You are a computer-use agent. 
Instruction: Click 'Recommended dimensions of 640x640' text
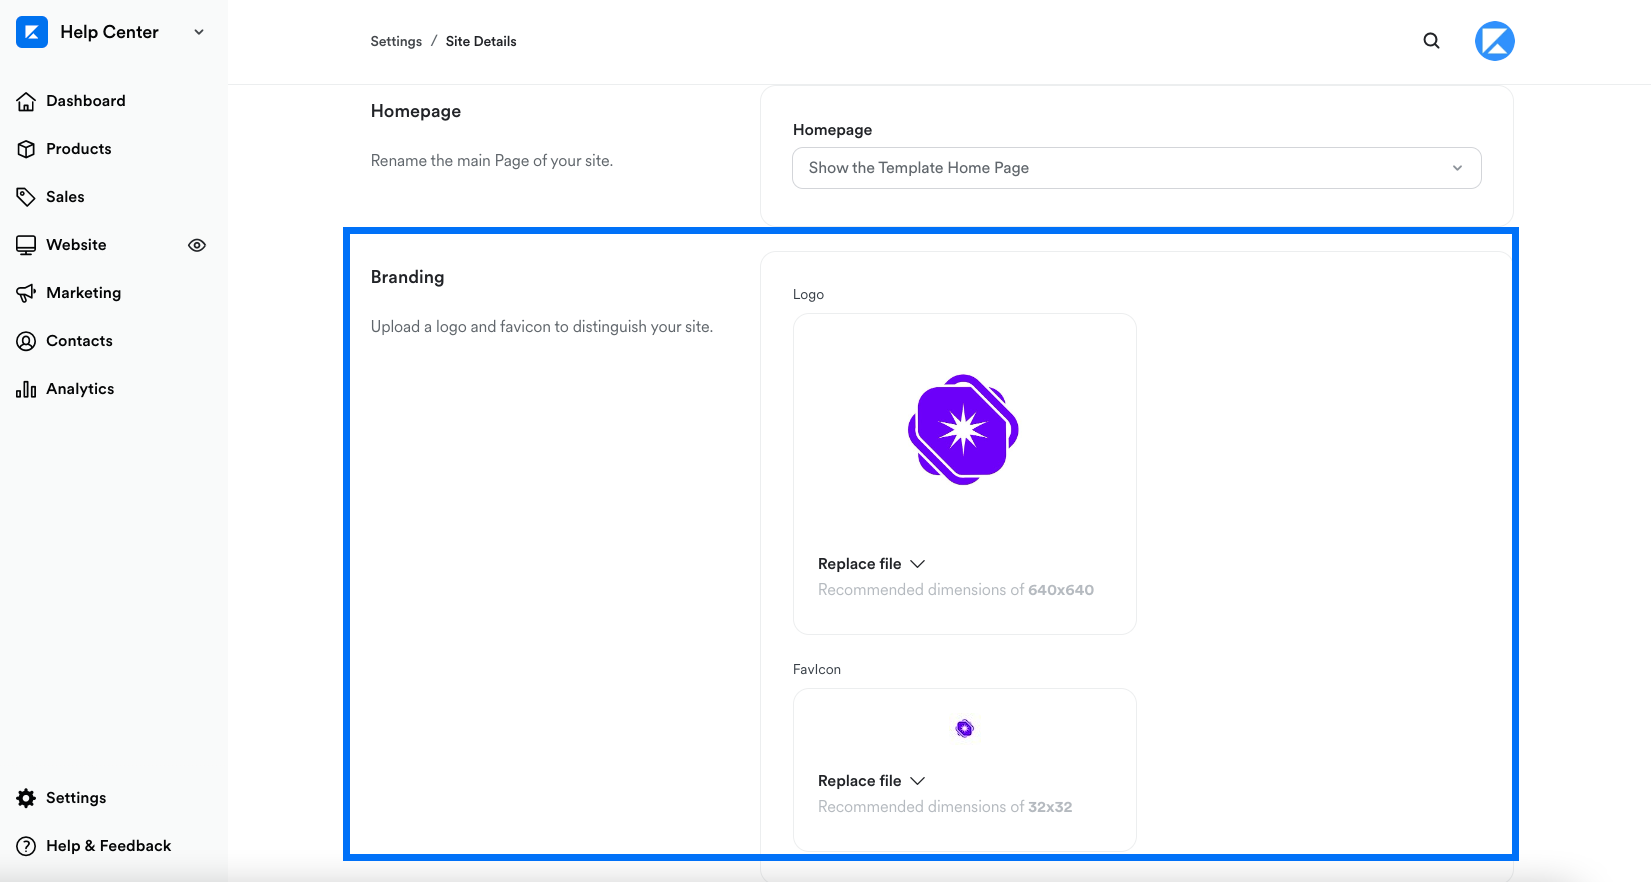956,590
